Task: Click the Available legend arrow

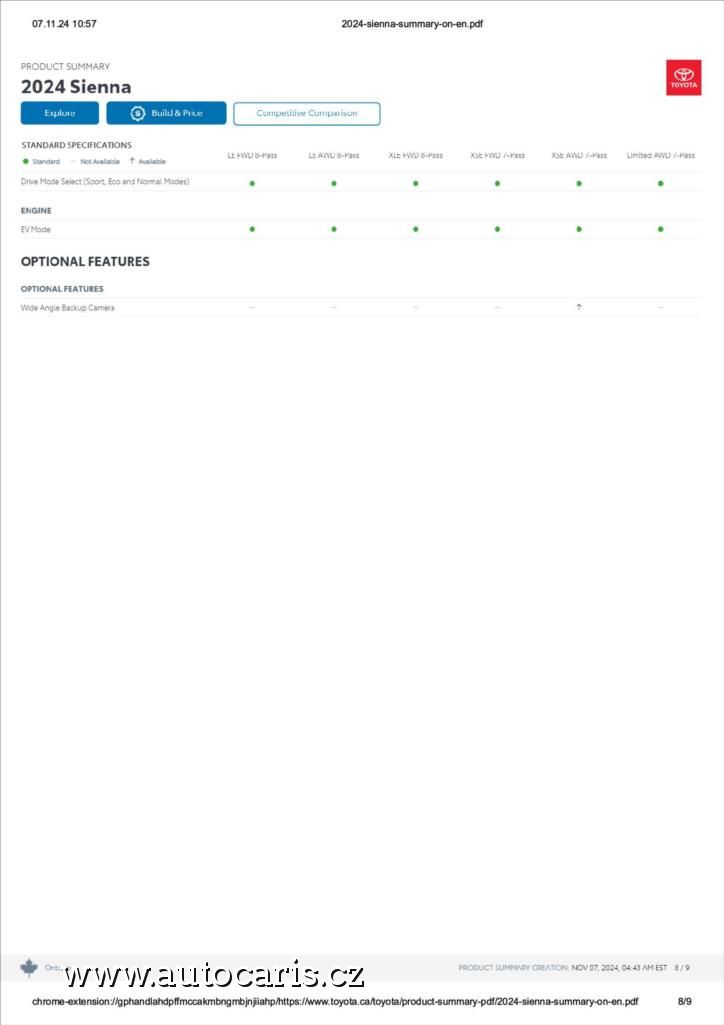Action: pos(132,161)
